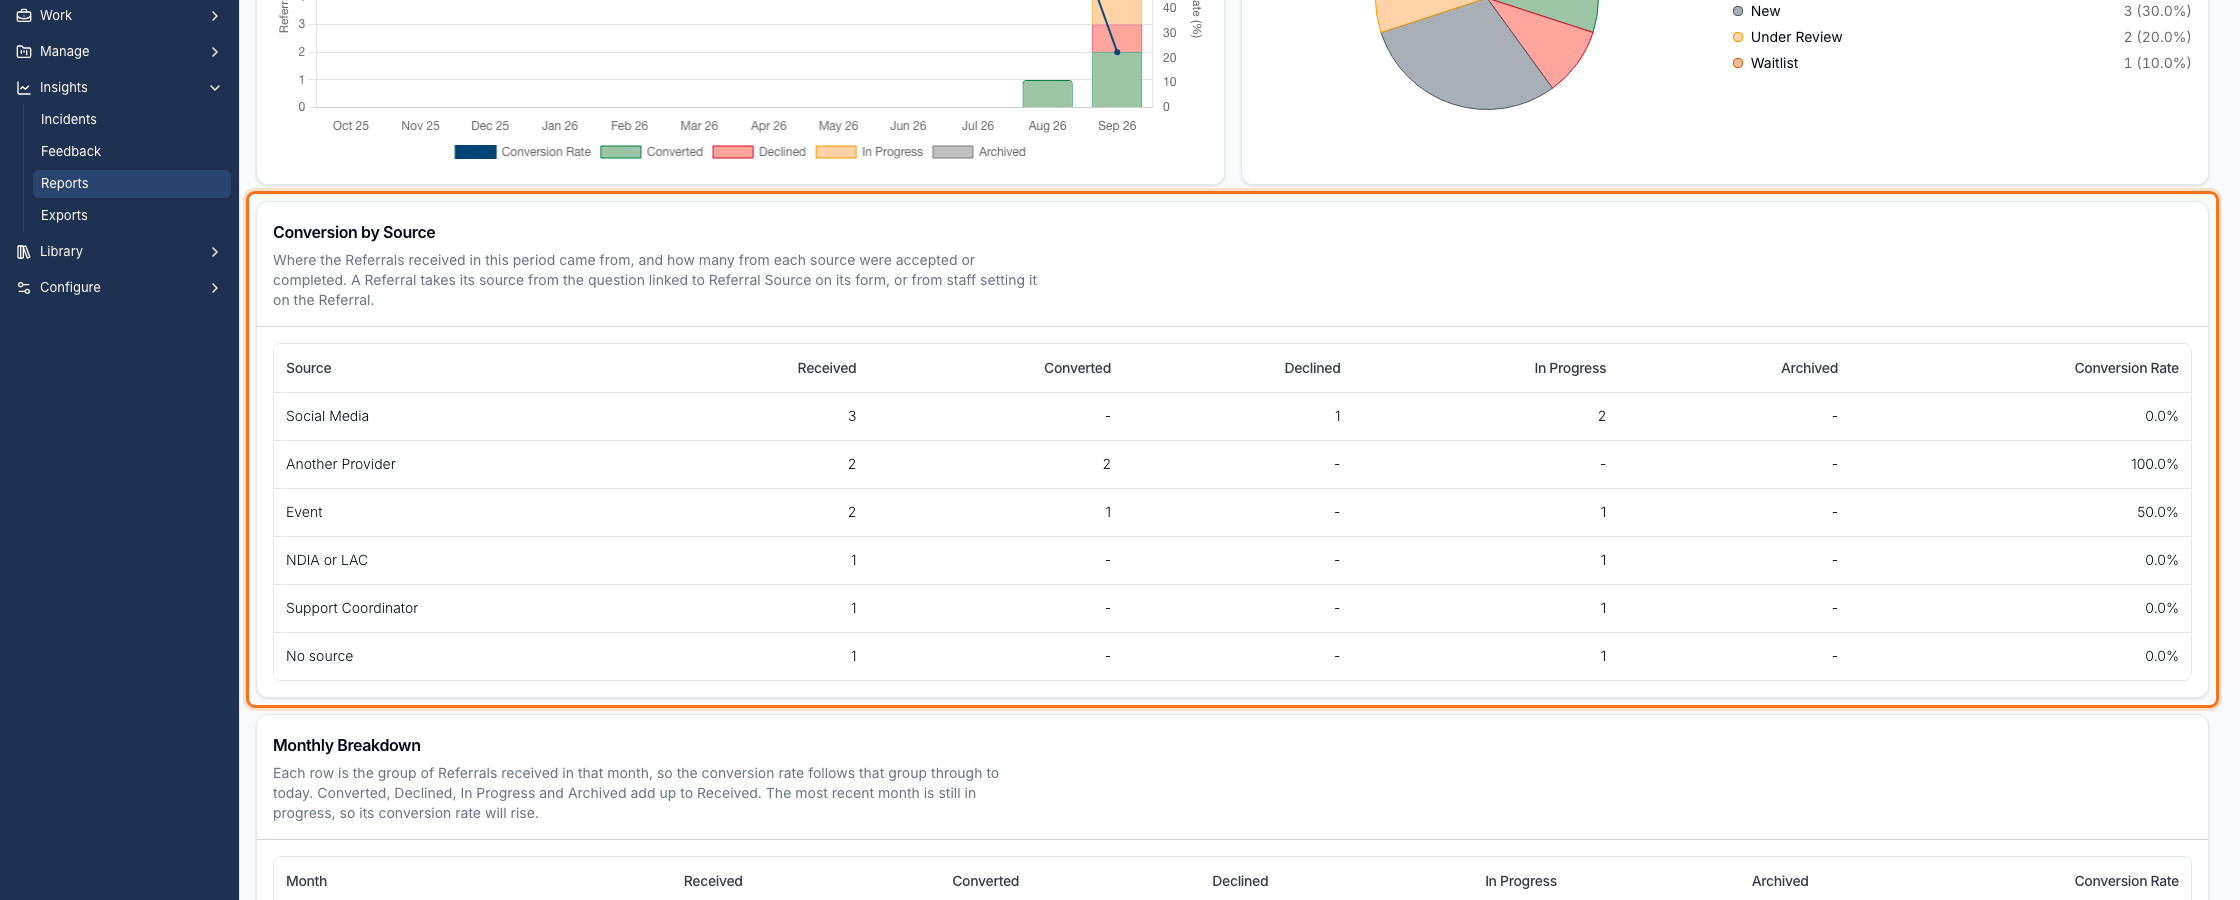Toggle the Archived legend swatch
Viewport: 2240px width, 900px height.
coord(953,152)
